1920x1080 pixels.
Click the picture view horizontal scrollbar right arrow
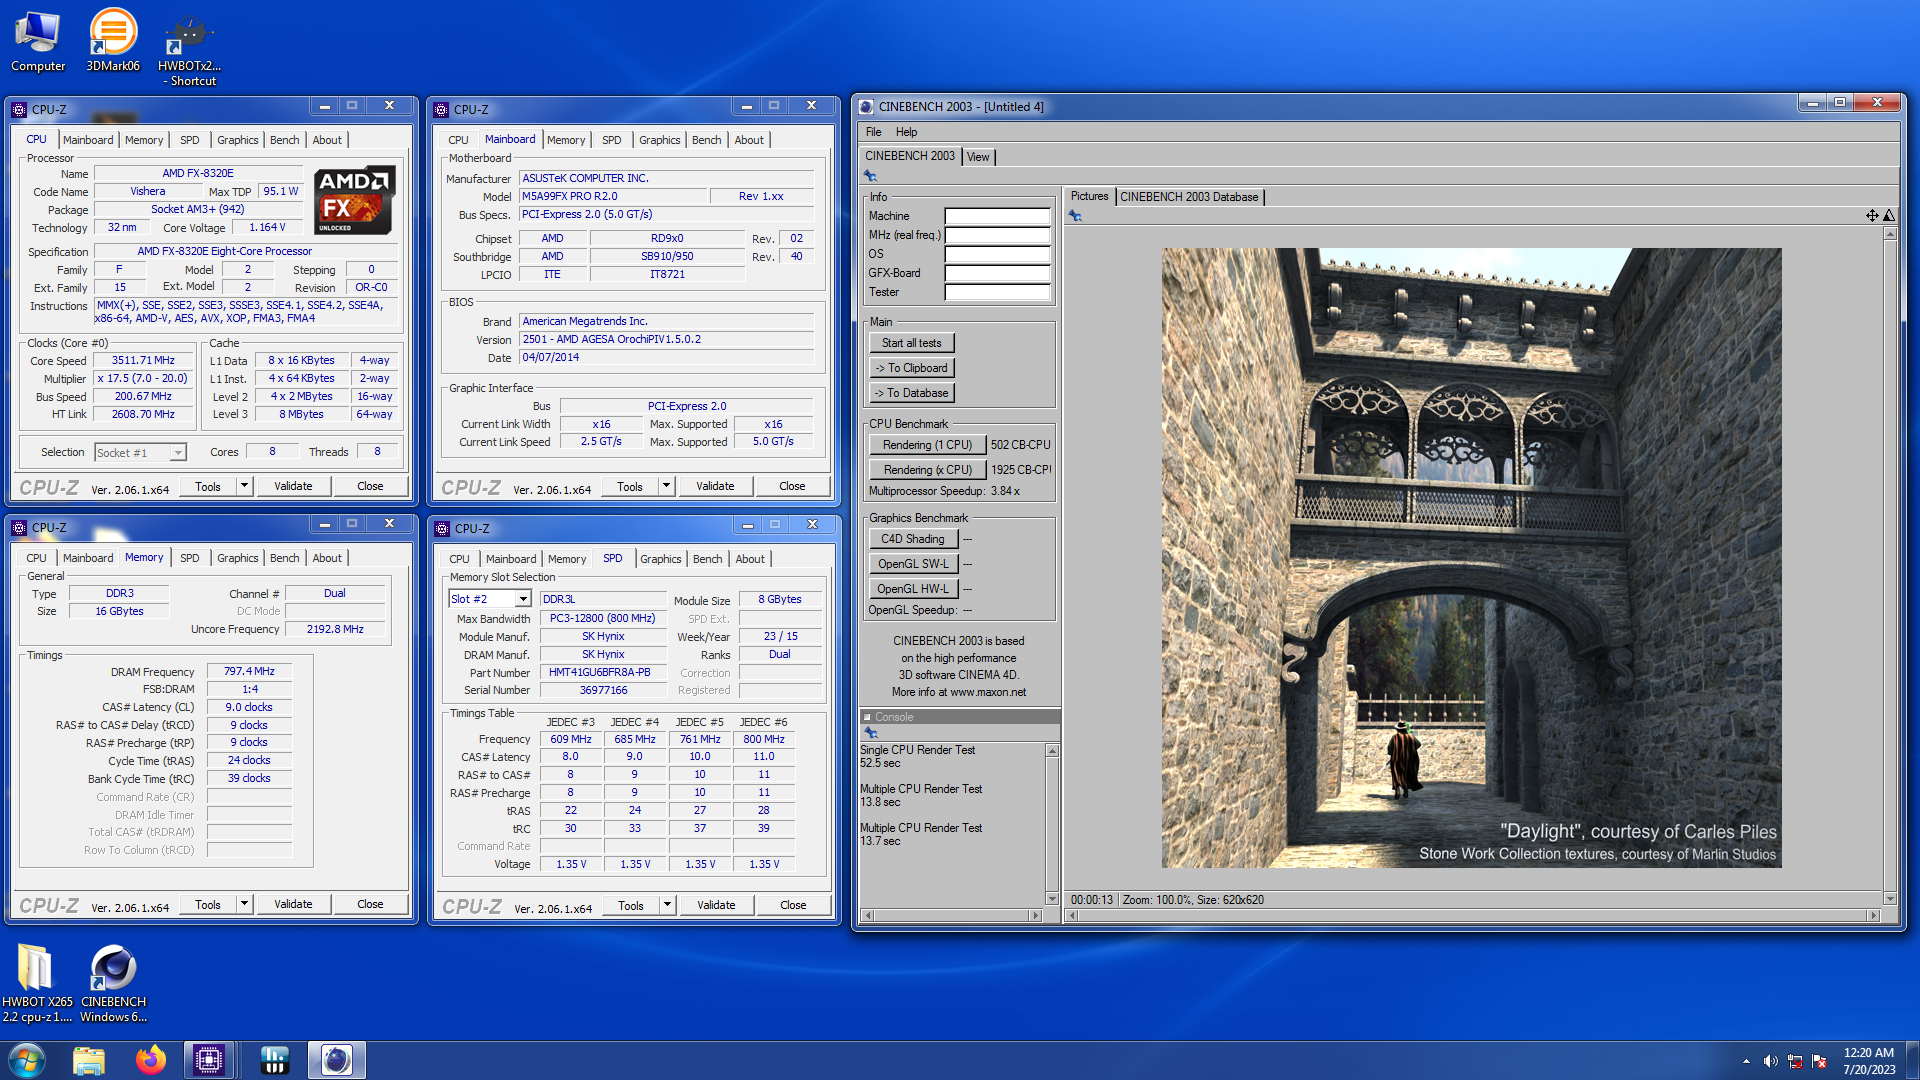click(x=1874, y=915)
